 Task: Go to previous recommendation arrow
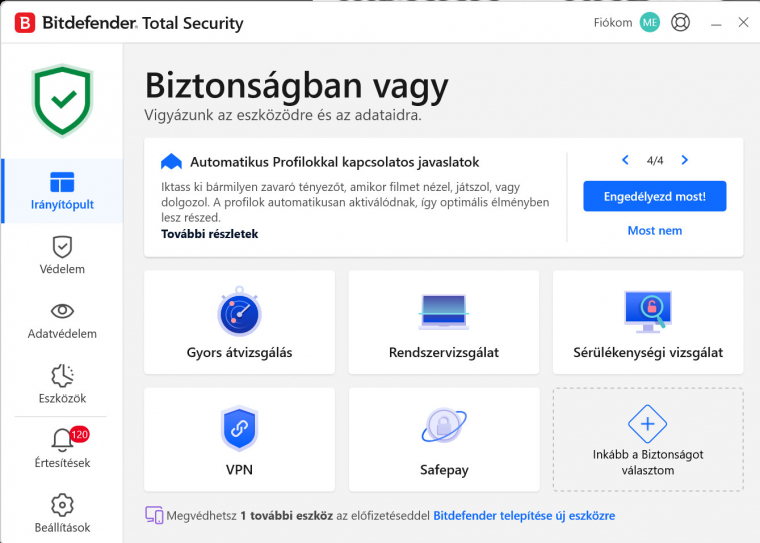point(625,160)
